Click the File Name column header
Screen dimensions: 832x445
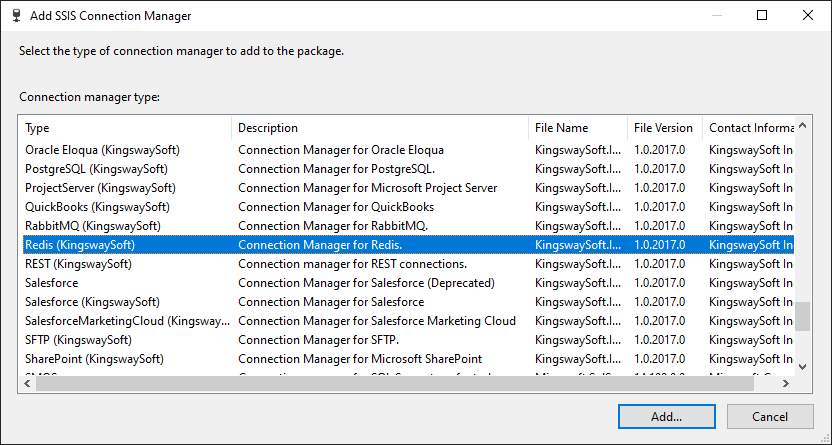tap(578, 128)
